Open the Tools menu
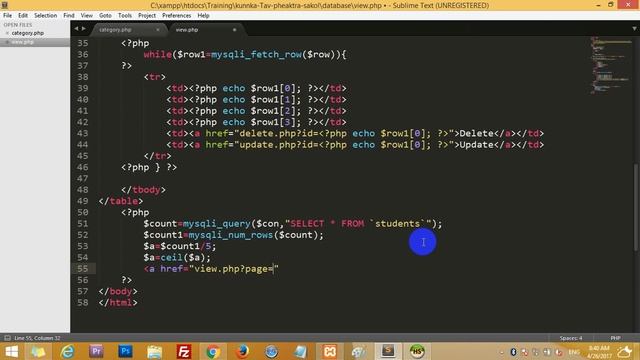 124,16
